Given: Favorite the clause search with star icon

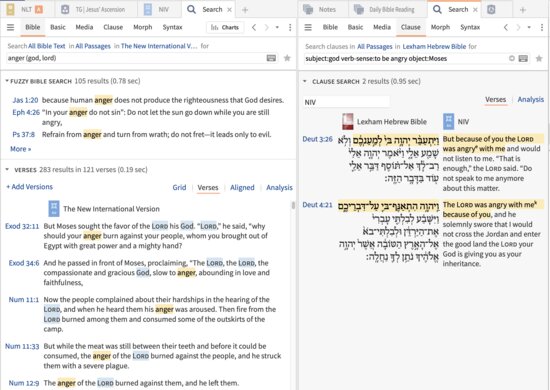Looking at the screenshot, I should [539, 59].
